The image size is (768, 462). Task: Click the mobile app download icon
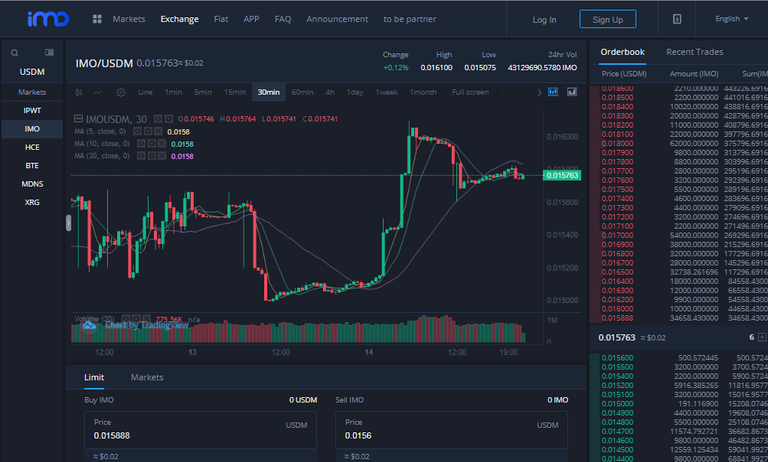pyautogui.click(x=677, y=19)
